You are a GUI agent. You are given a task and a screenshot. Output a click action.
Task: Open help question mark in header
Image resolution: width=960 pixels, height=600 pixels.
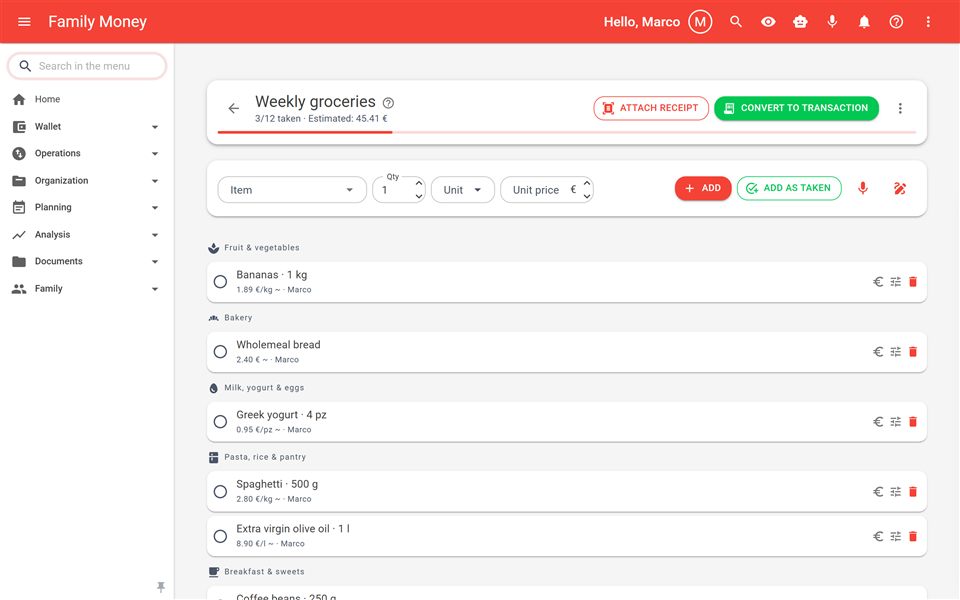coord(896,22)
